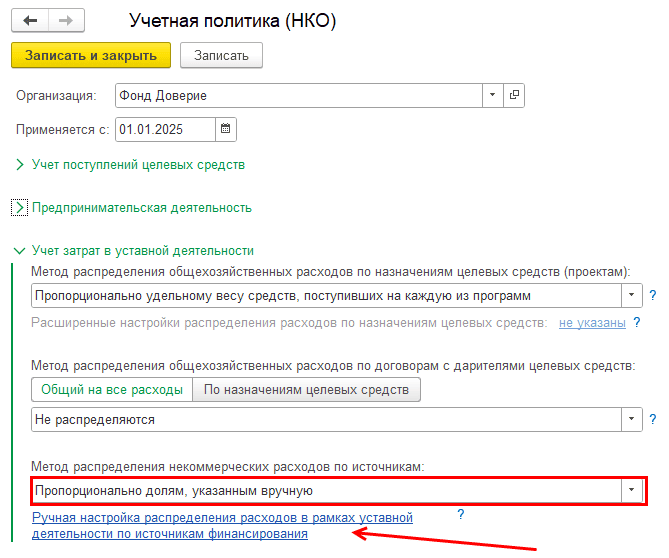Open the Организация dropdown list
669x558 pixels.
point(491,95)
